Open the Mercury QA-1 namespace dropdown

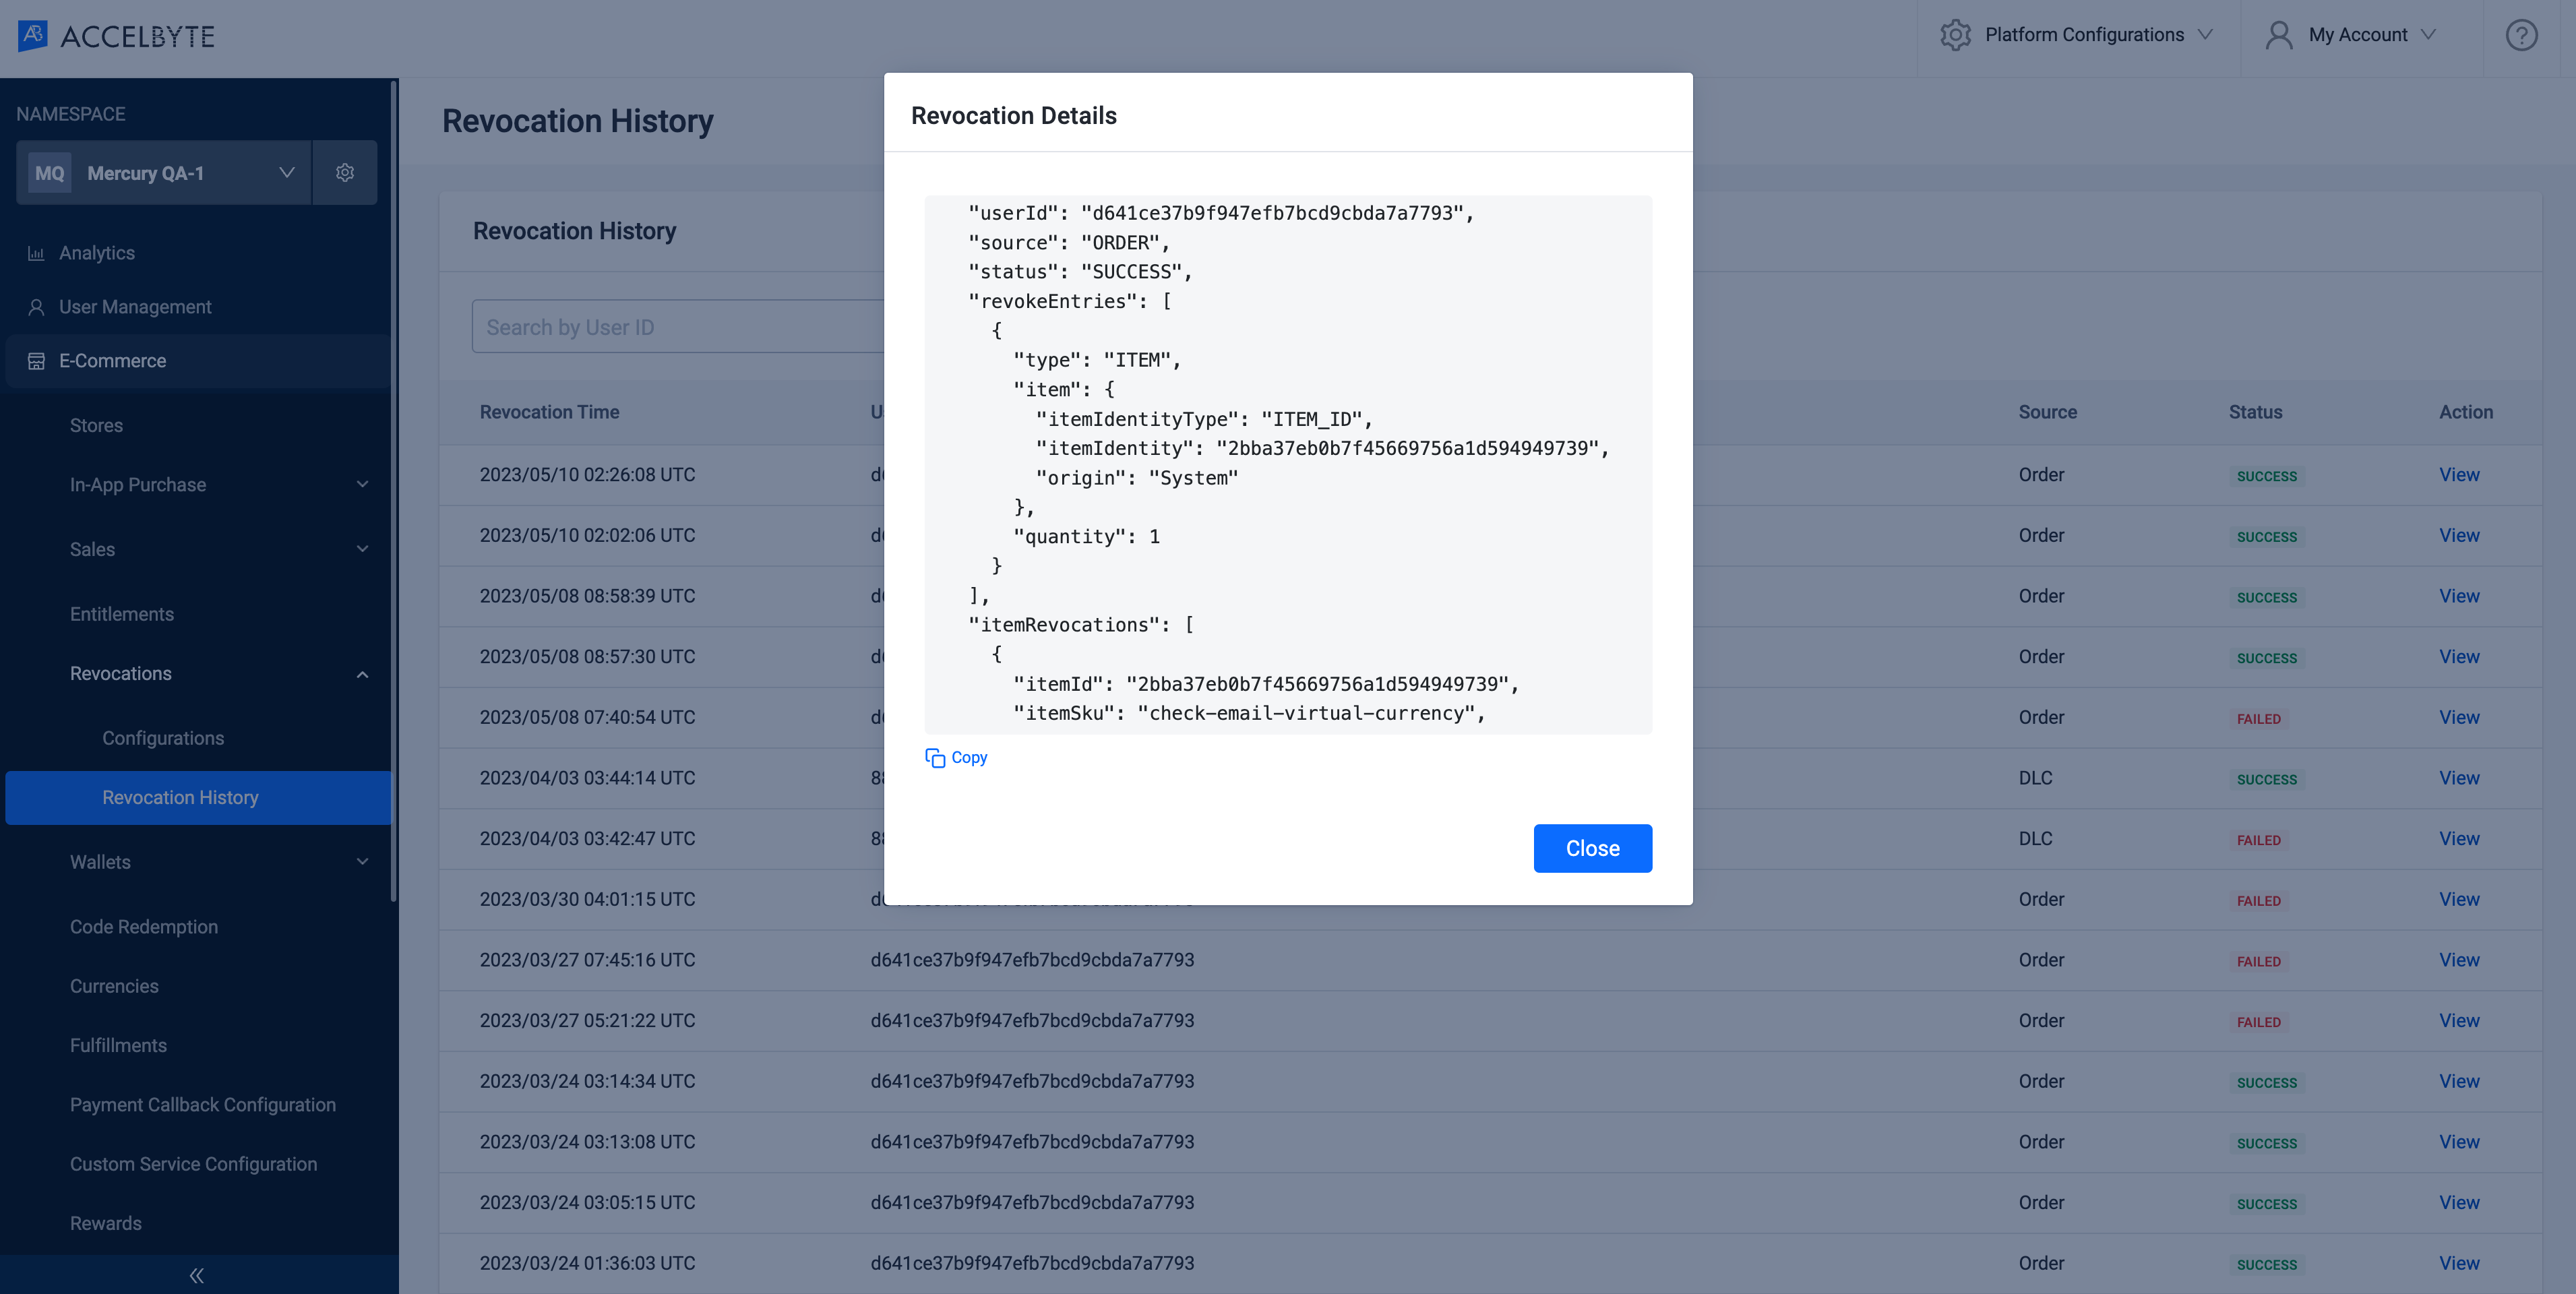click(164, 173)
